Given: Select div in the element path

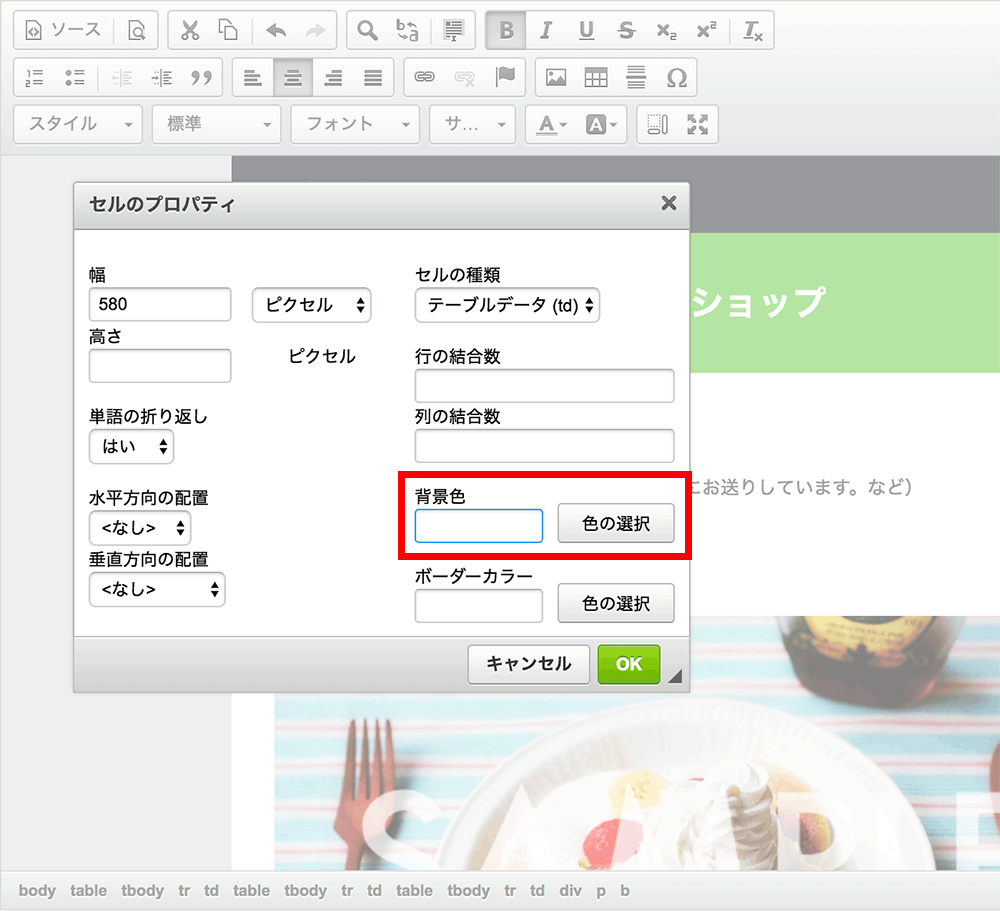Looking at the screenshot, I should pos(570,890).
